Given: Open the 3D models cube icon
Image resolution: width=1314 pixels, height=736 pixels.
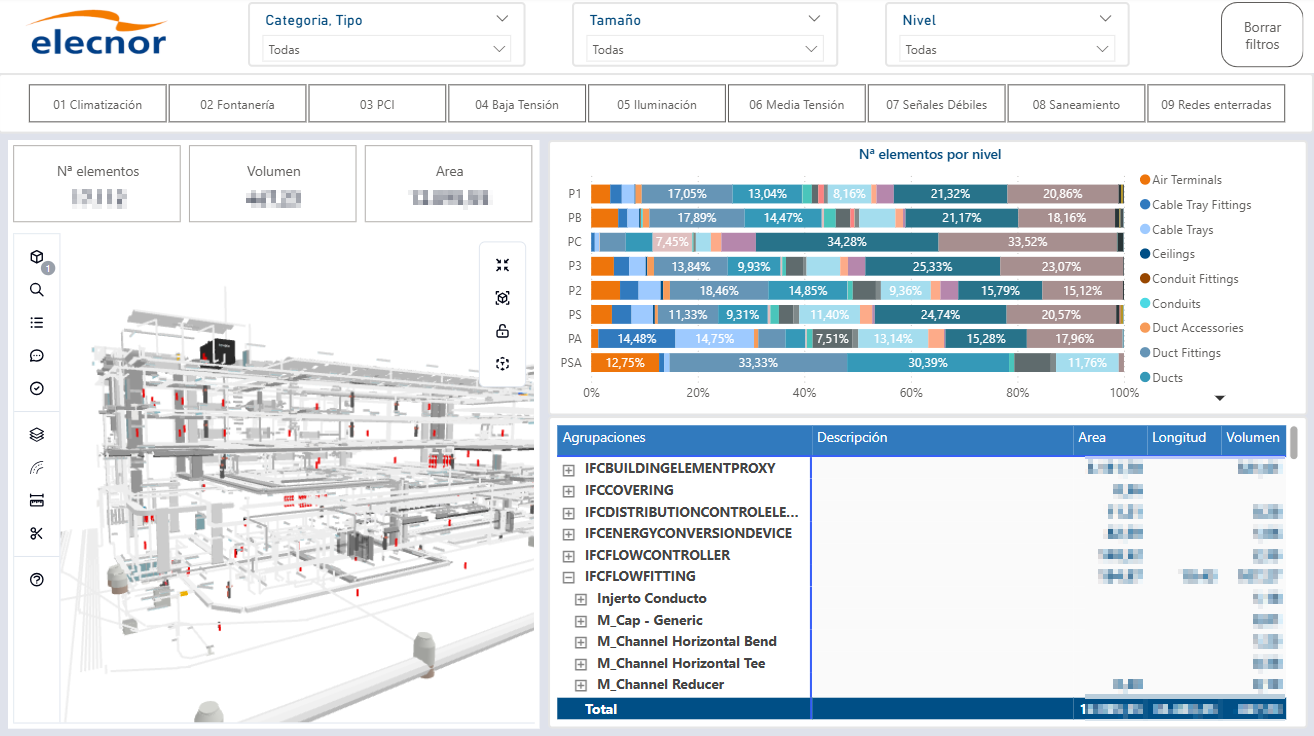Looking at the screenshot, I should 37,257.
